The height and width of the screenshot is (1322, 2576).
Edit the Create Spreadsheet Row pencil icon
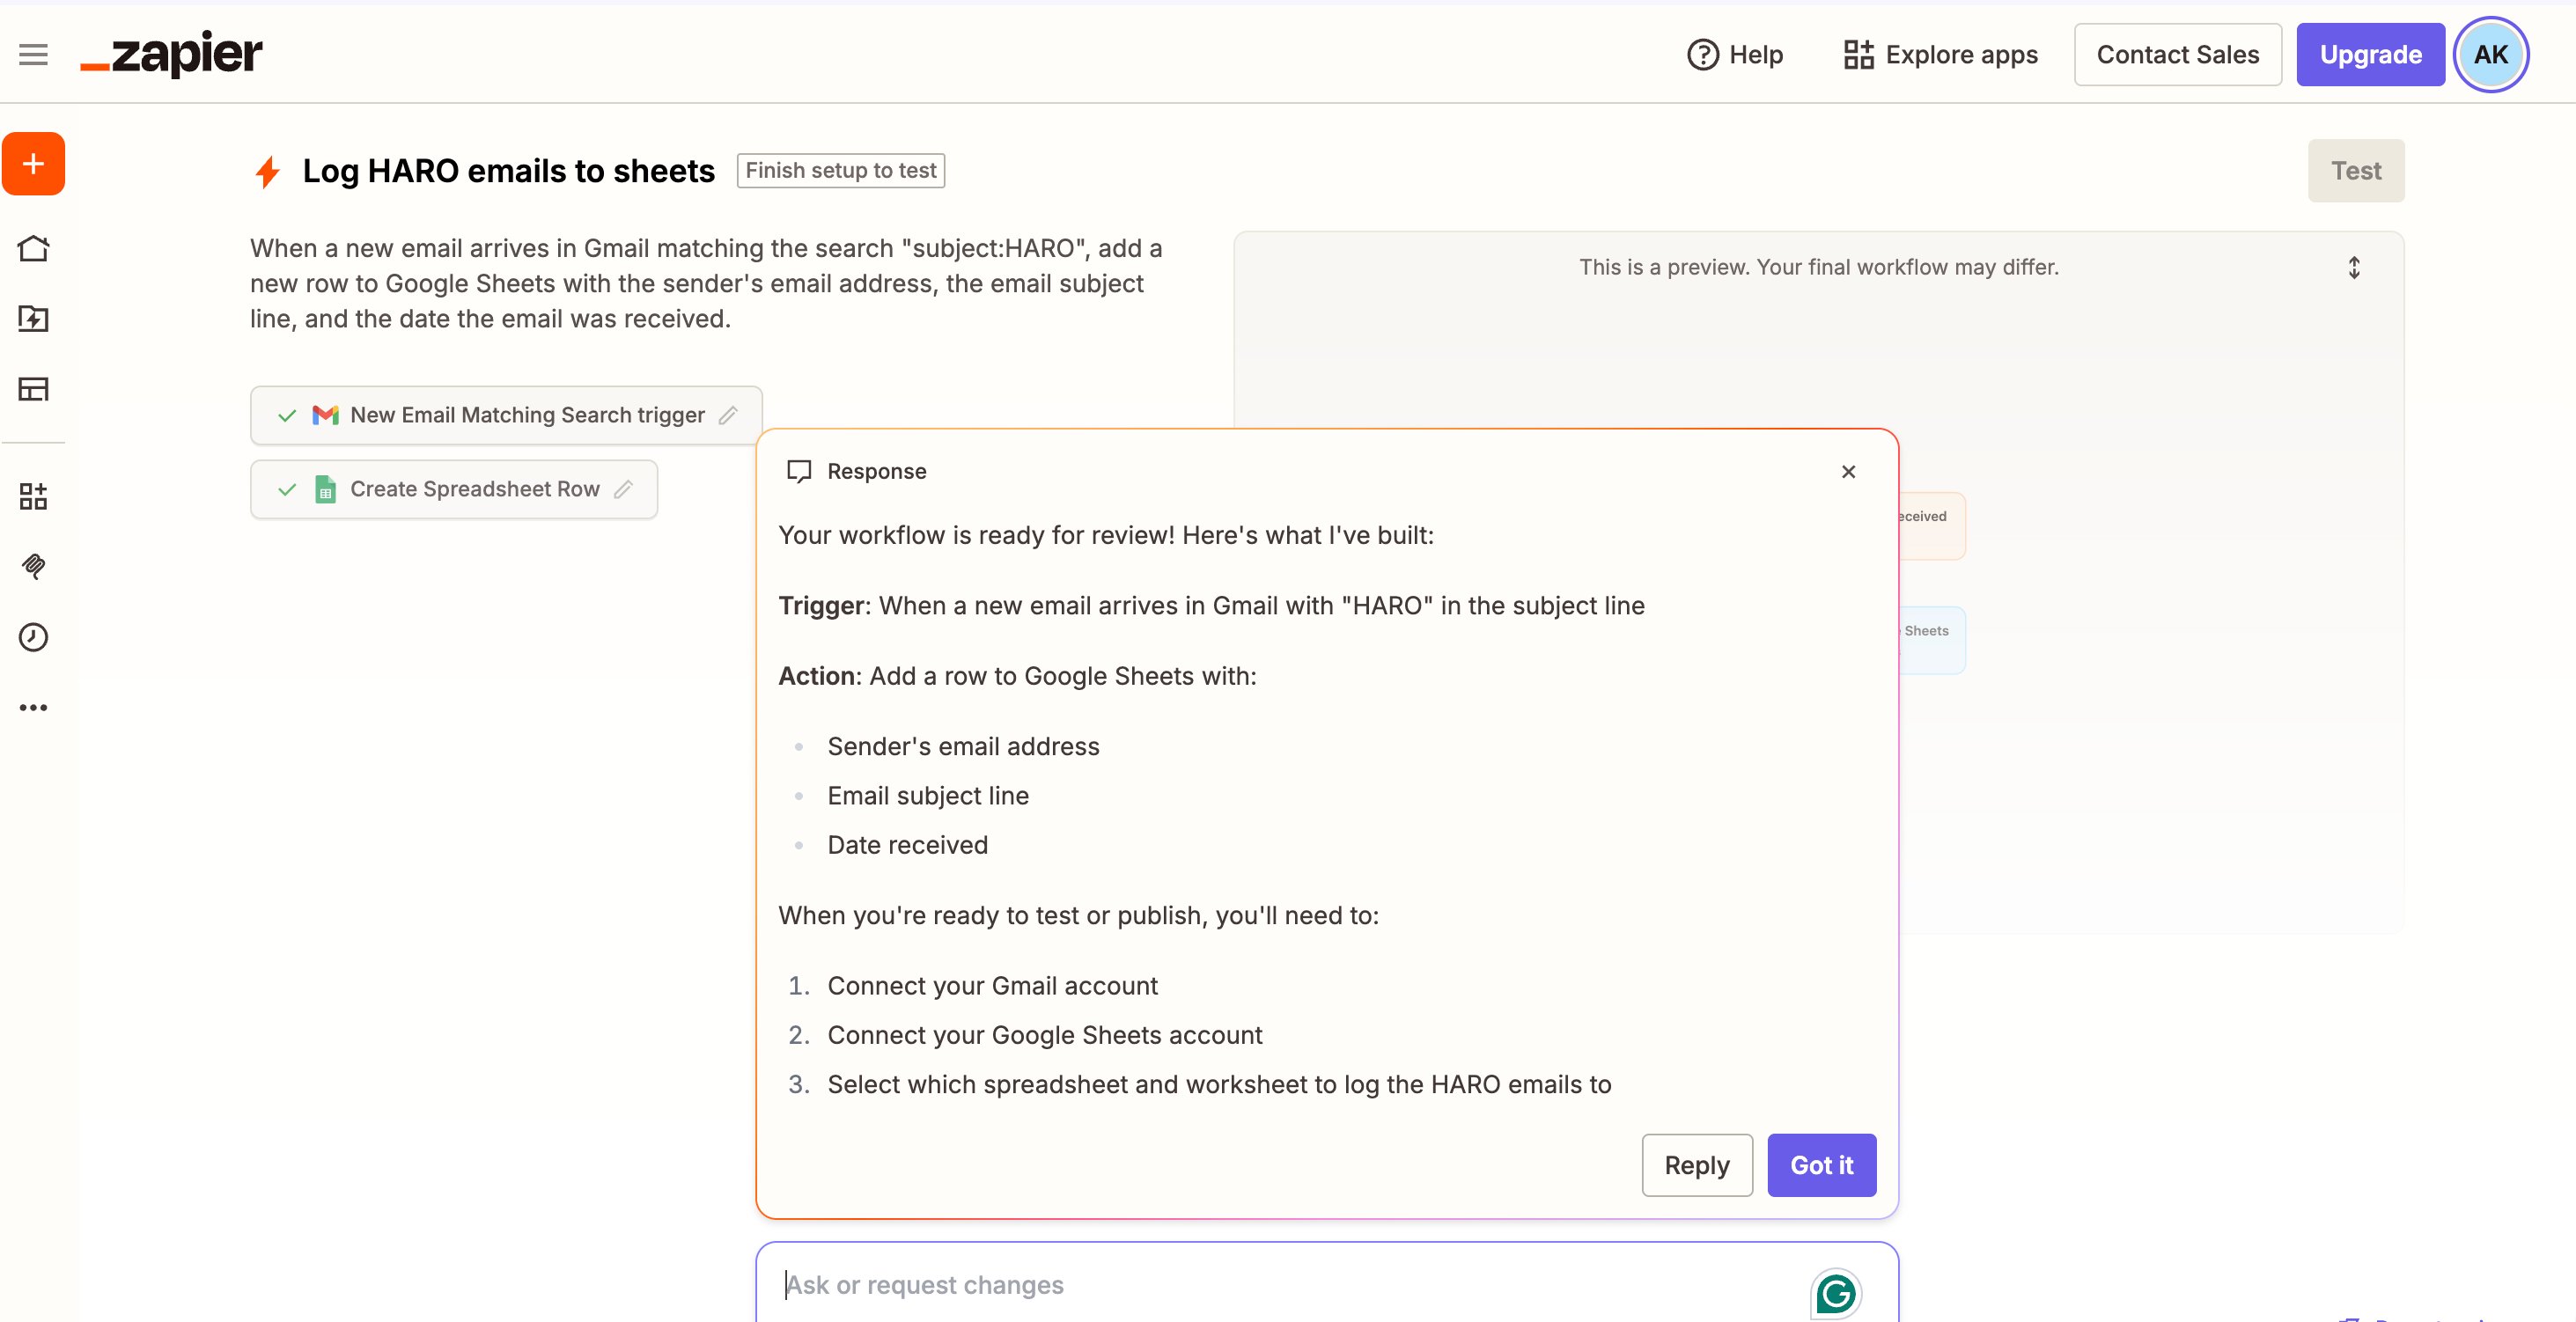coord(623,489)
